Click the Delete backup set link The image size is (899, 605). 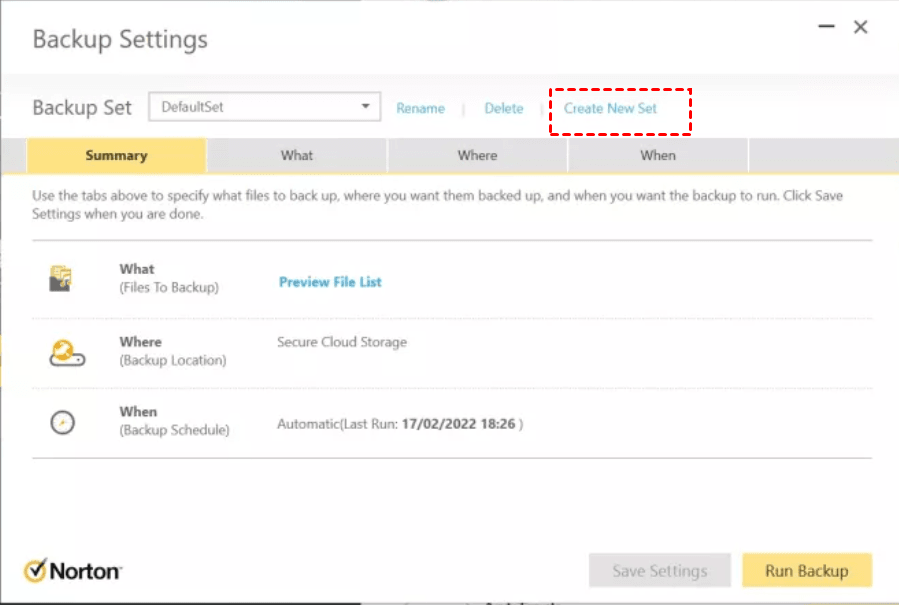(x=504, y=108)
